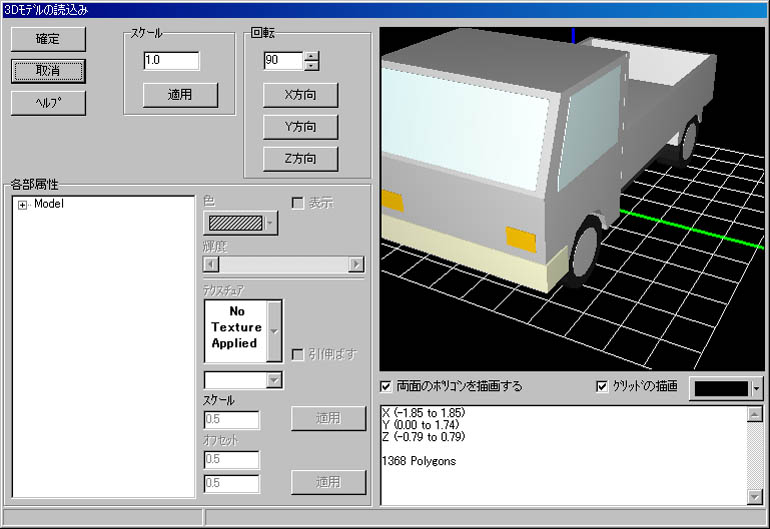Click 適用 button beside offset fields
Viewport: 770px width, 529px height.
coord(329,482)
